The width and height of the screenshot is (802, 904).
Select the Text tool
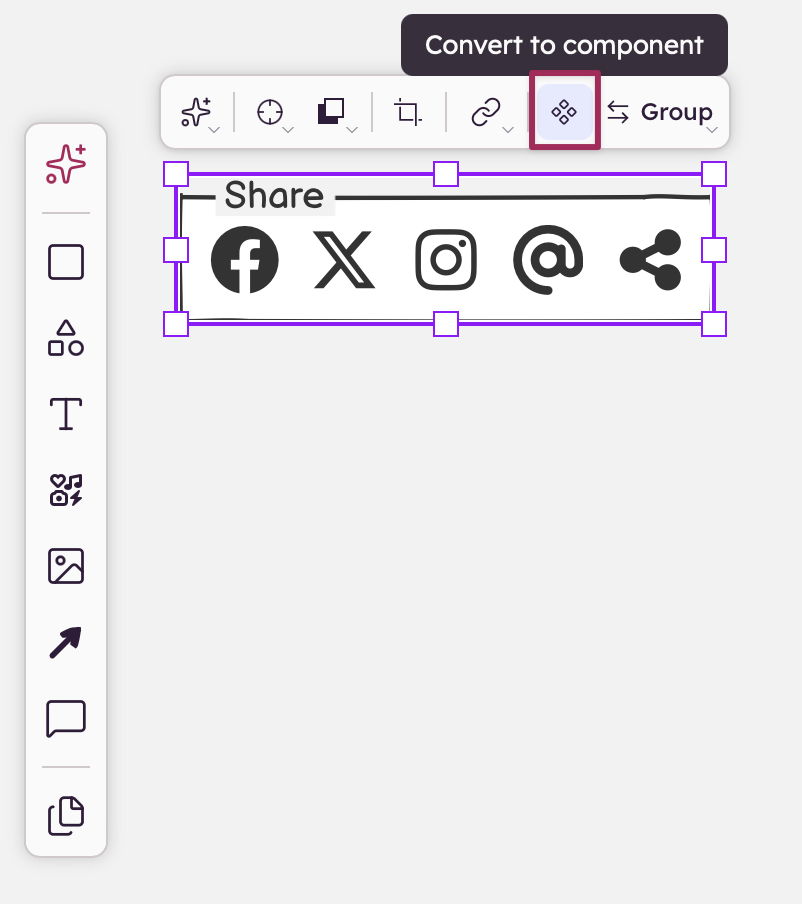click(66, 414)
